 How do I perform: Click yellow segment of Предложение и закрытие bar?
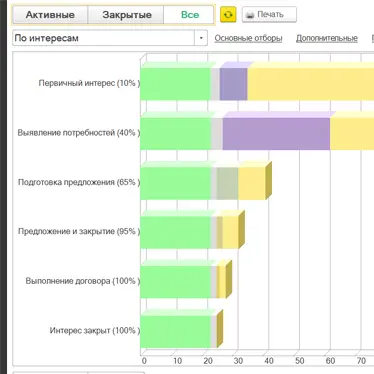click(230, 232)
